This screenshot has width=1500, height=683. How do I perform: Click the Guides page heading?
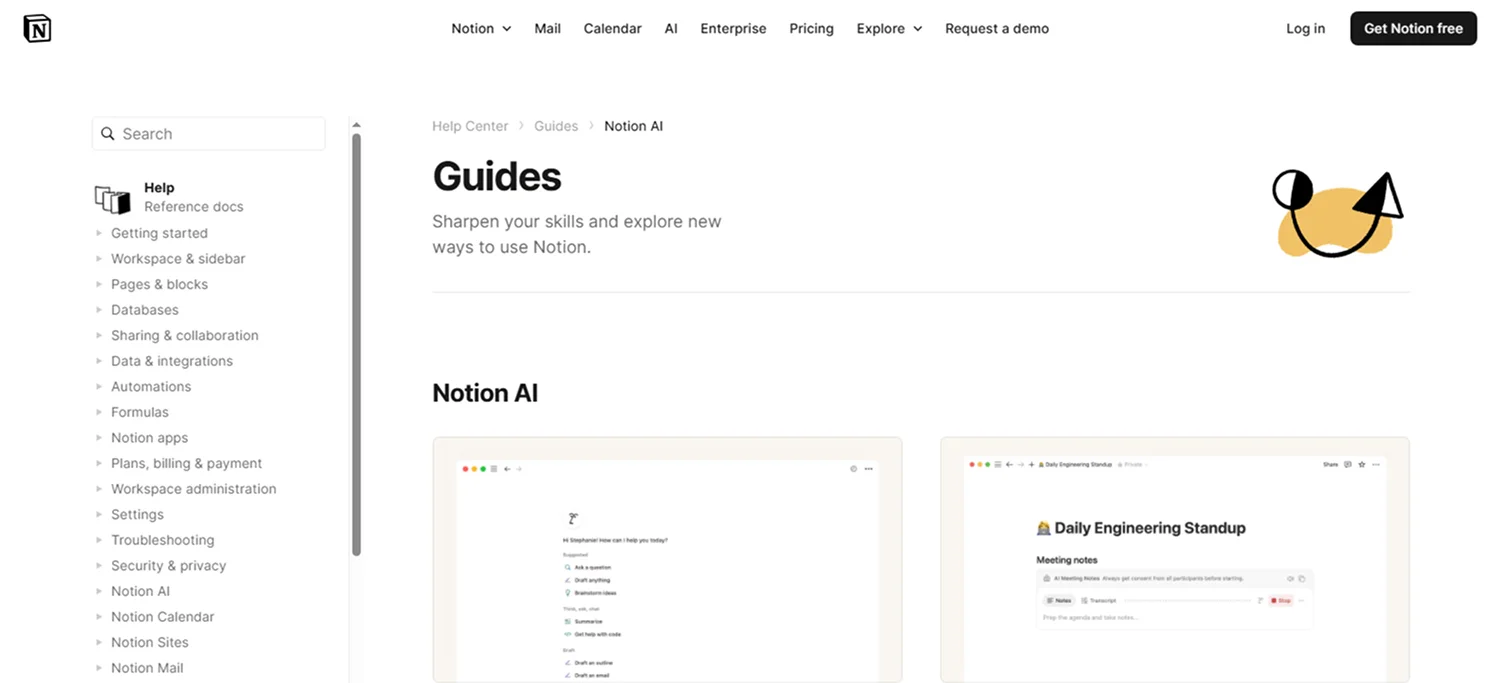coord(497,177)
